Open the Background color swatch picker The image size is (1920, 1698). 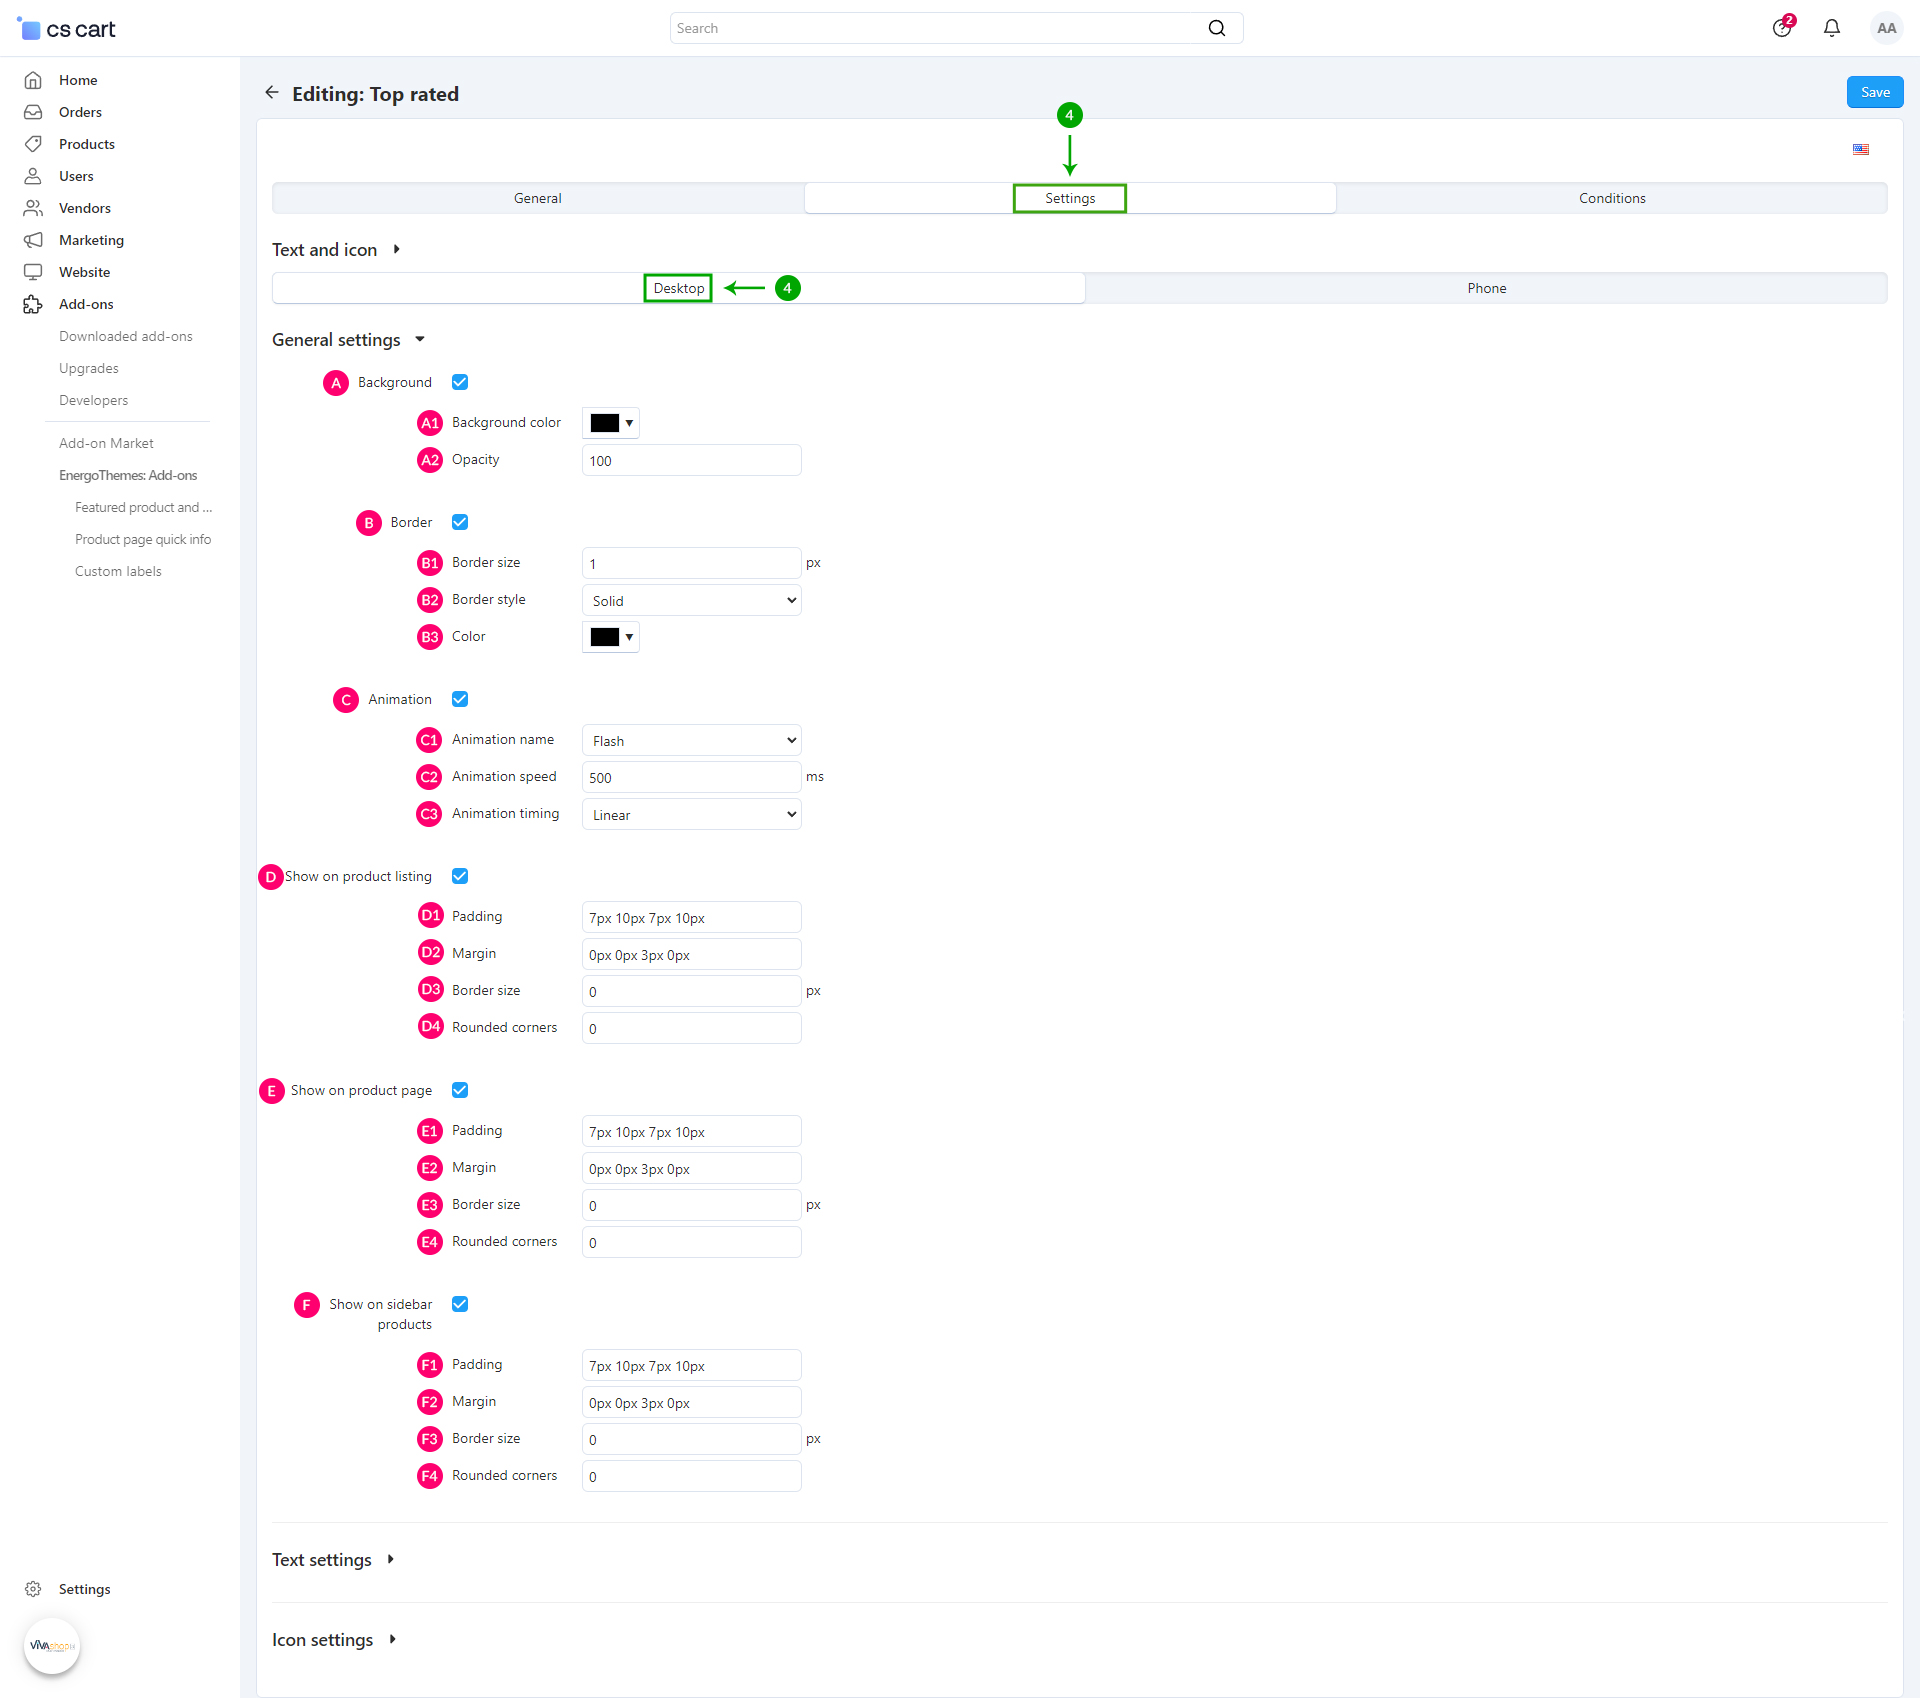coord(610,423)
